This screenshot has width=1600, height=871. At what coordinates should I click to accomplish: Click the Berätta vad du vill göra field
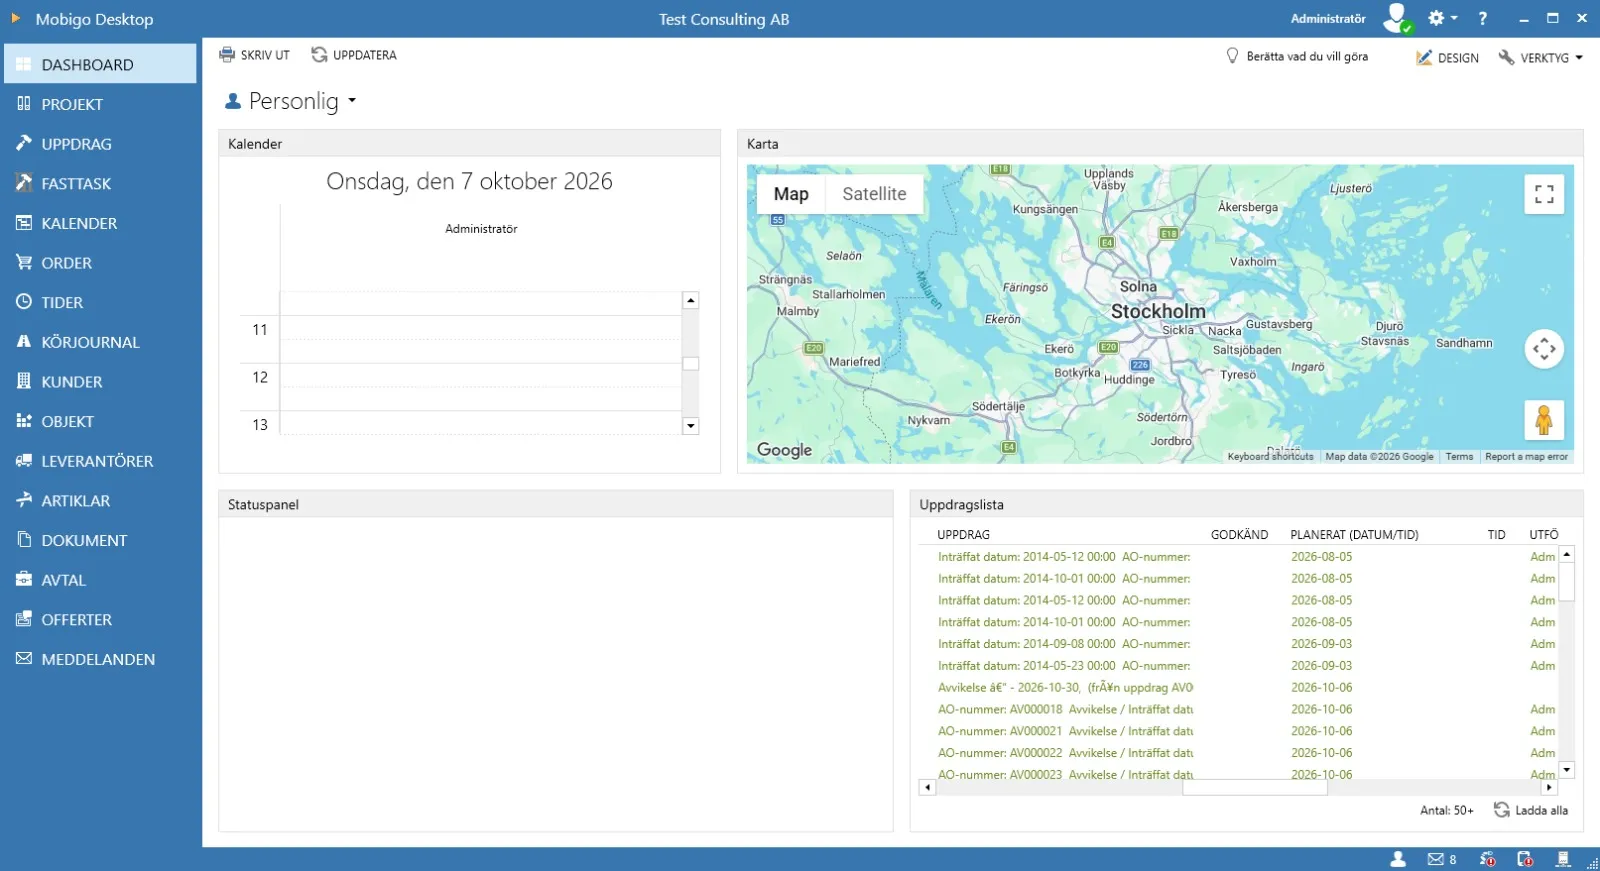pyautogui.click(x=1298, y=57)
